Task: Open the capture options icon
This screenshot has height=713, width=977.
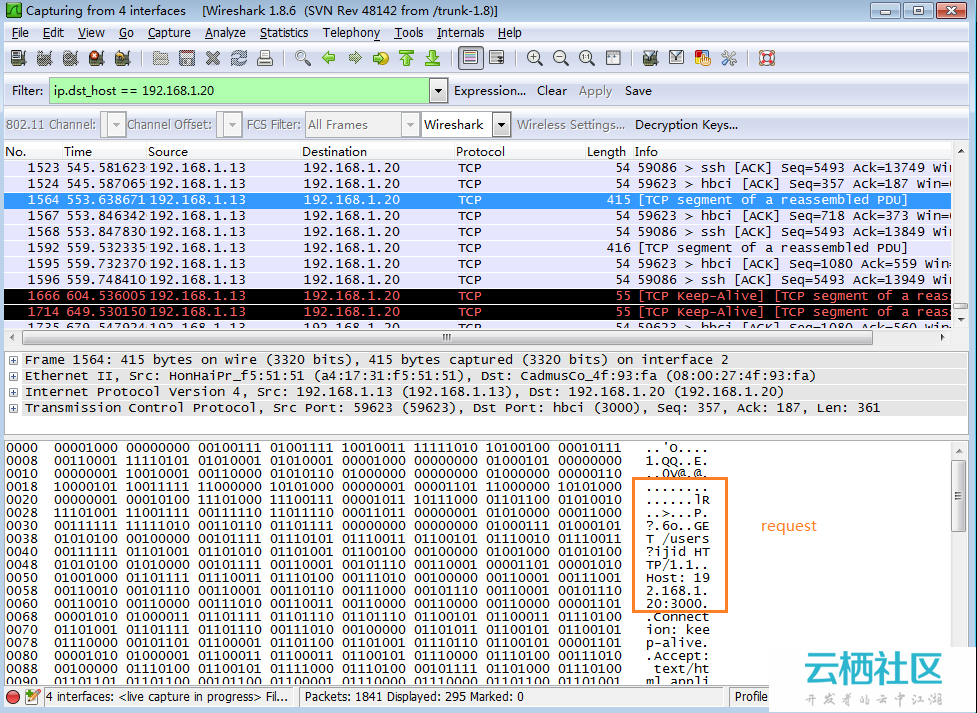Action: [44, 59]
